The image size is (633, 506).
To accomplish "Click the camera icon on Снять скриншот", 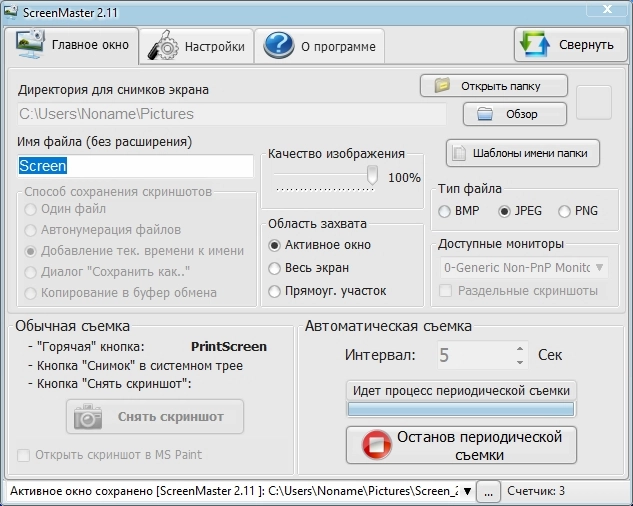I will [x=88, y=416].
